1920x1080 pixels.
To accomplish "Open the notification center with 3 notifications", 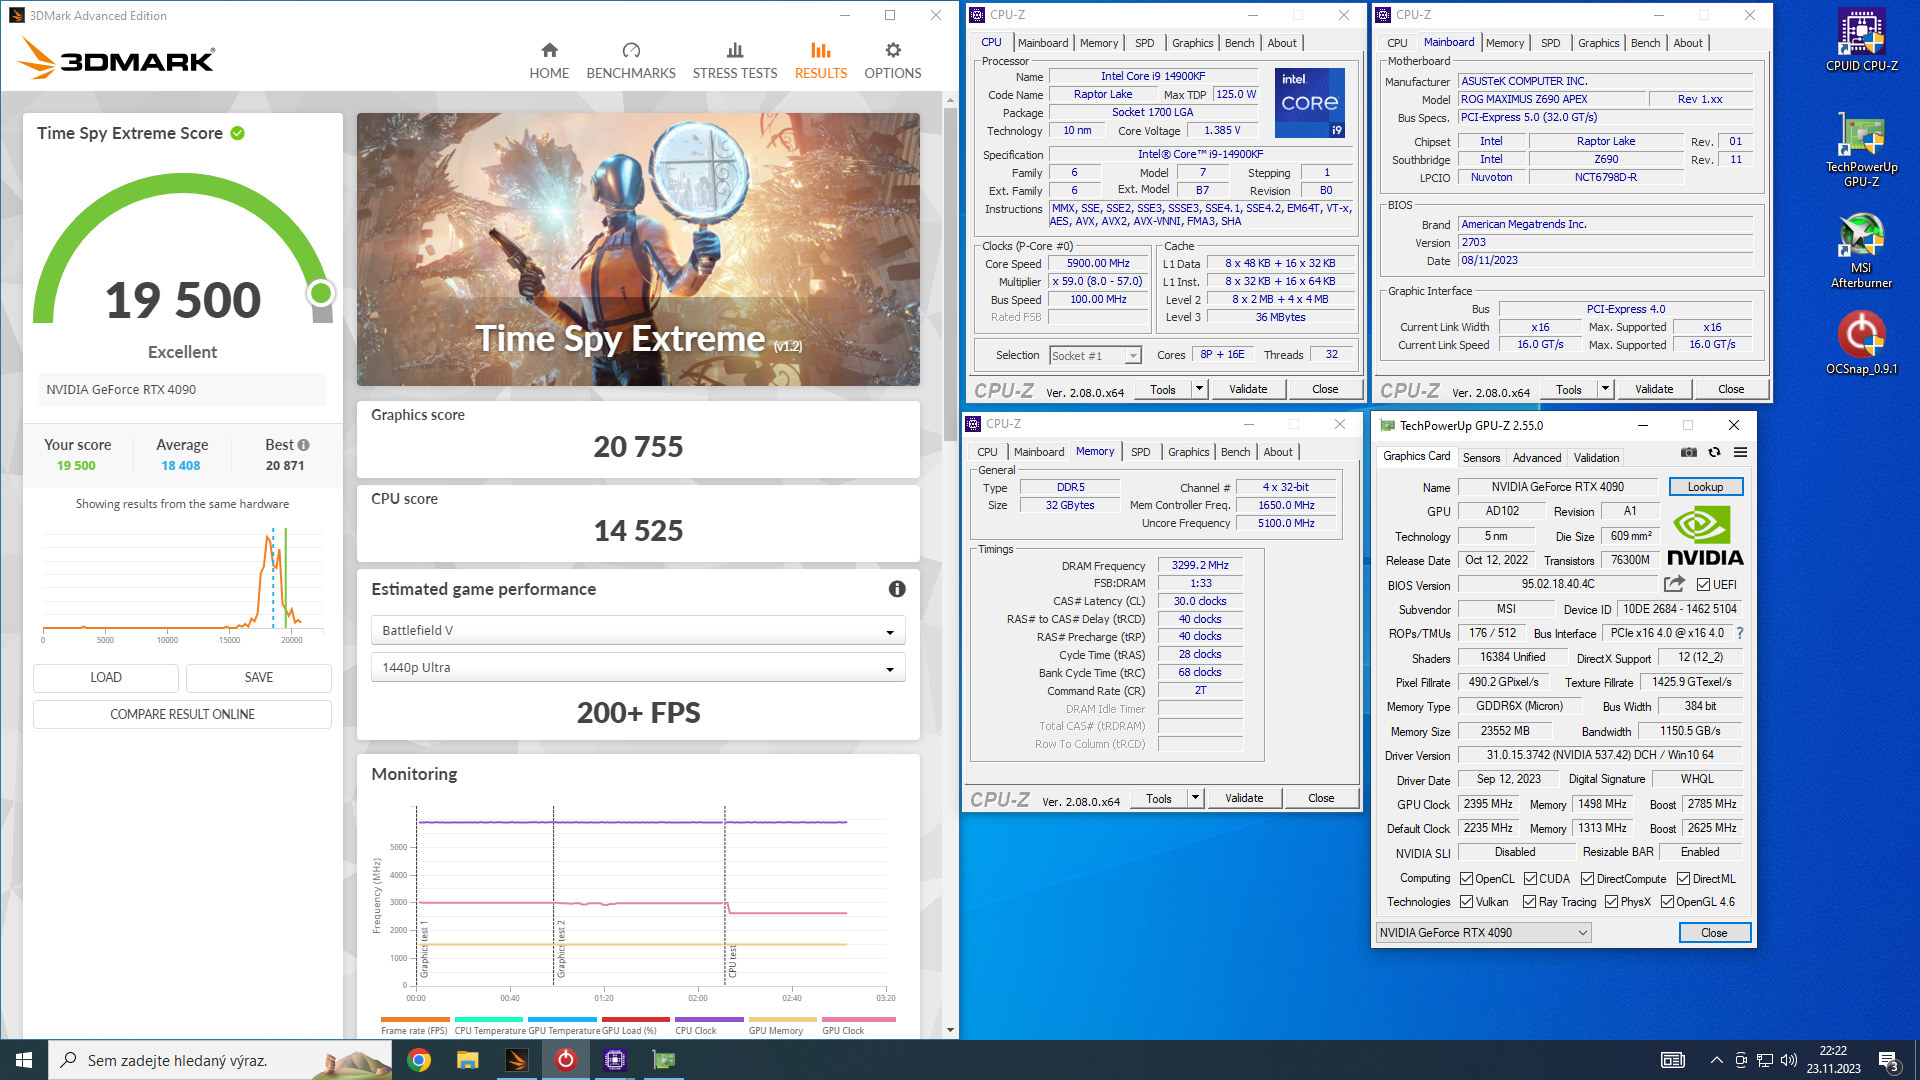I will pyautogui.click(x=1888, y=1061).
